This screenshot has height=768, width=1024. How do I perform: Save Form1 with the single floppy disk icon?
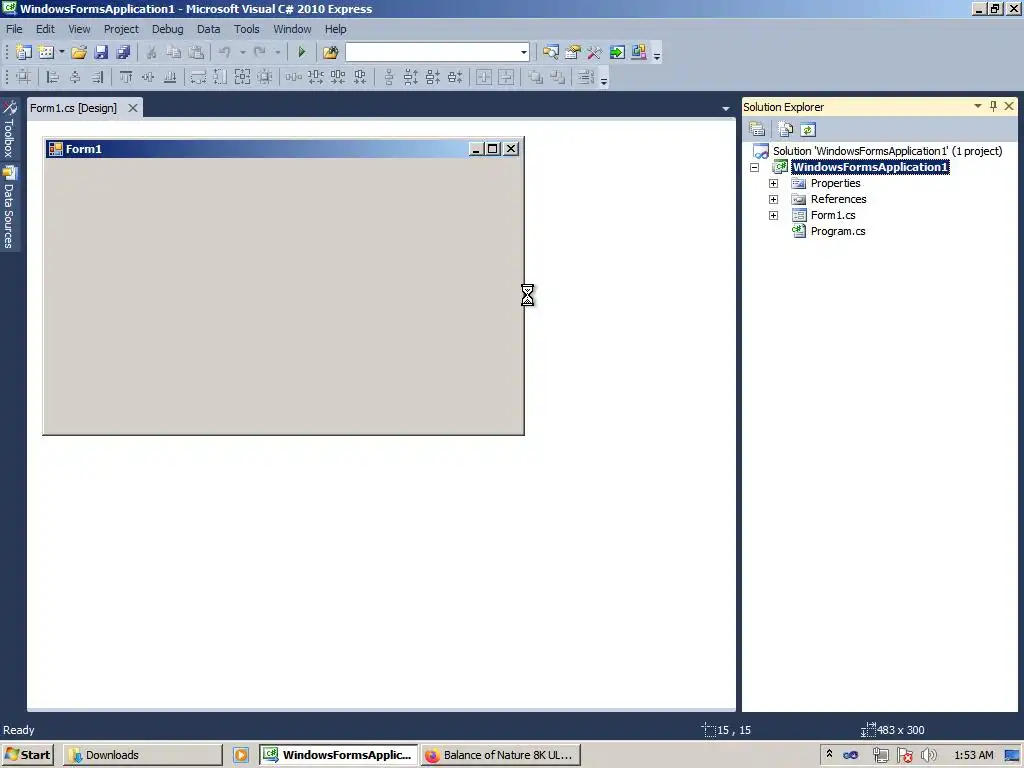[x=101, y=52]
